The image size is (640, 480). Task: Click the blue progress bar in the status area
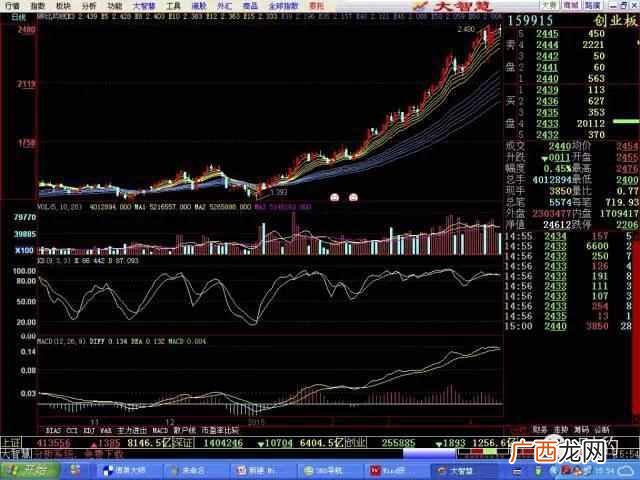click(x=429, y=453)
